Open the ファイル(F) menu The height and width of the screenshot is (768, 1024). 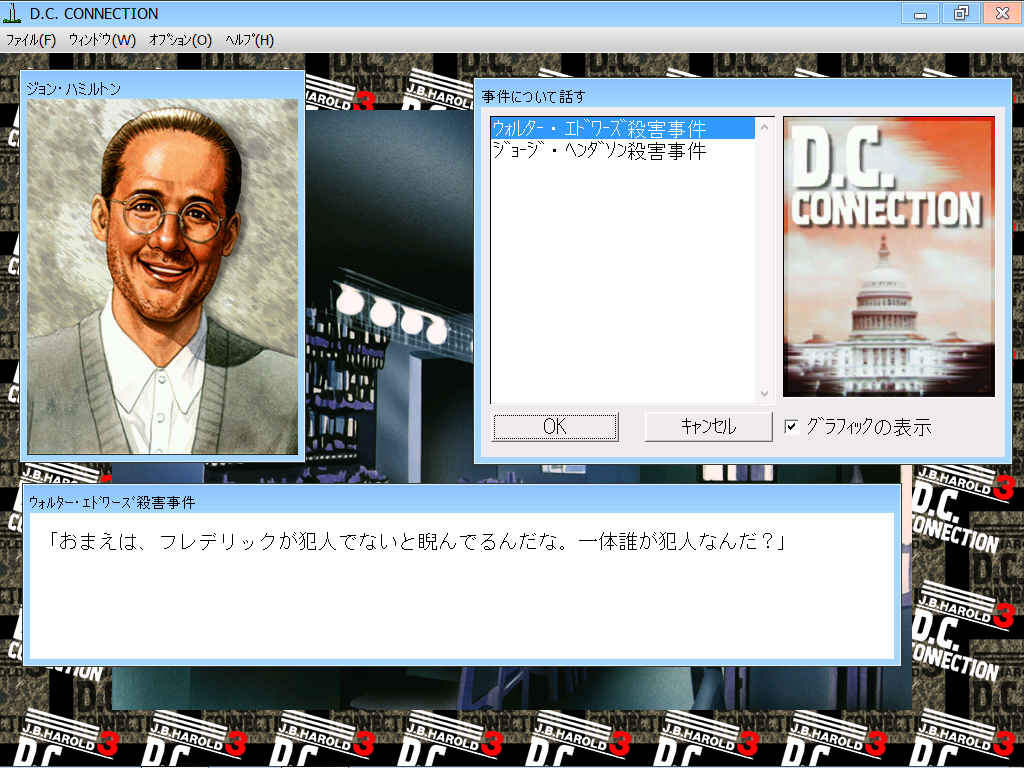click(x=31, y=40)
